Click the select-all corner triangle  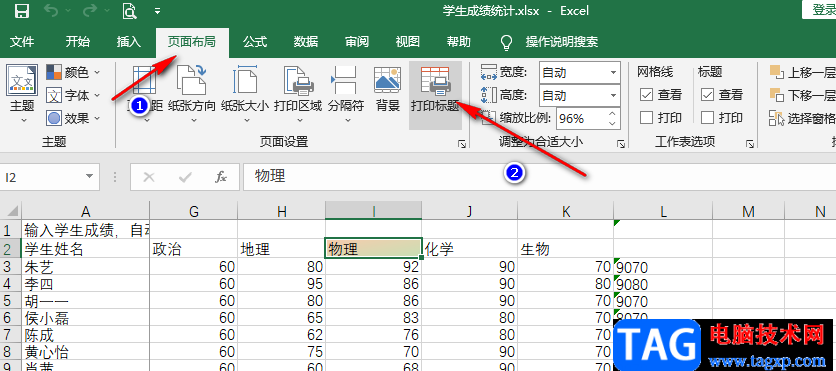(12, 211)
